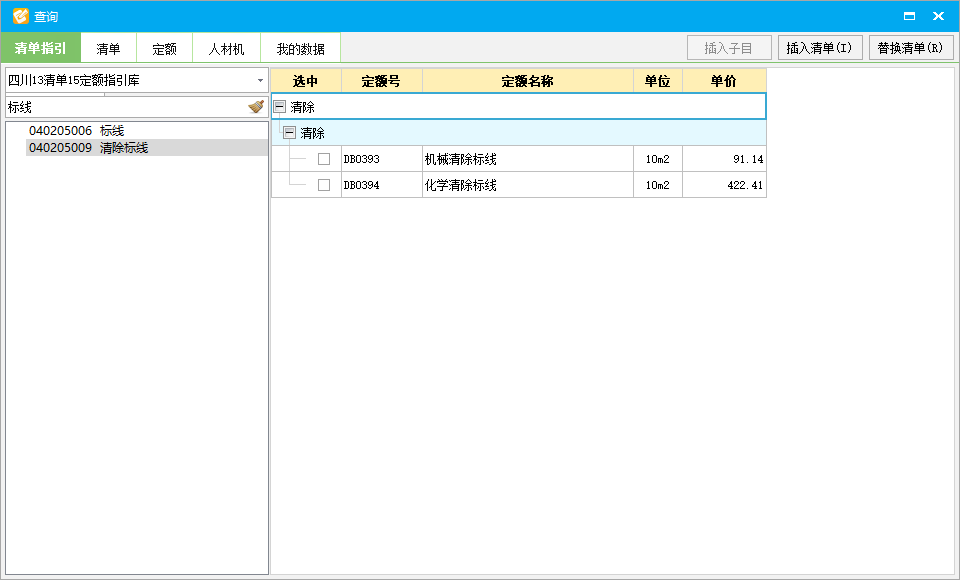Viewport: 960px width, 580px height.
Task: Tick the checkbox for DB0393
Action: [x=324, y=159]
